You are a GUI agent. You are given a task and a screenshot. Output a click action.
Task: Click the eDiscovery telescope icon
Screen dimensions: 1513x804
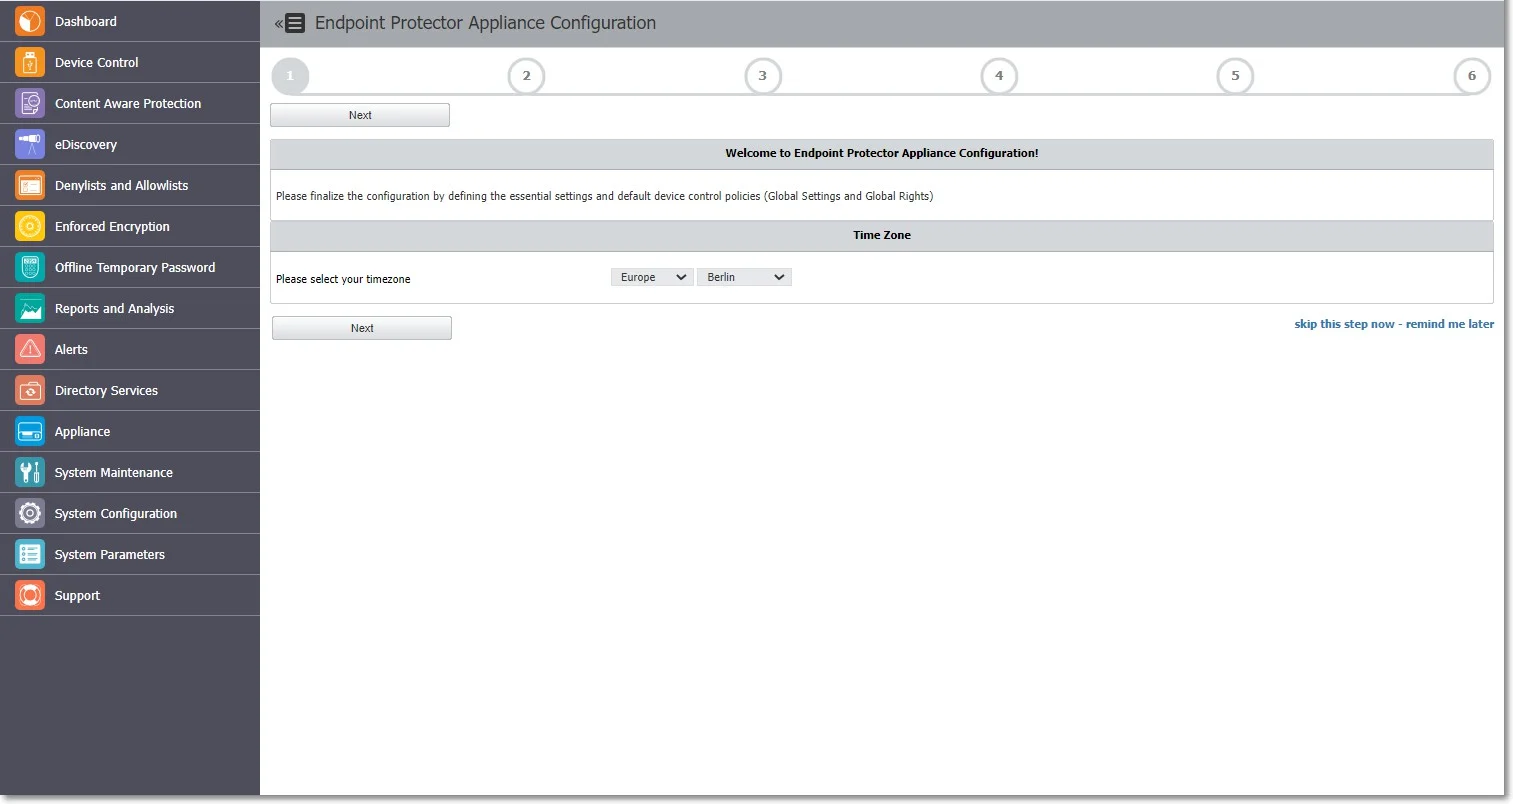pos(30,144)
